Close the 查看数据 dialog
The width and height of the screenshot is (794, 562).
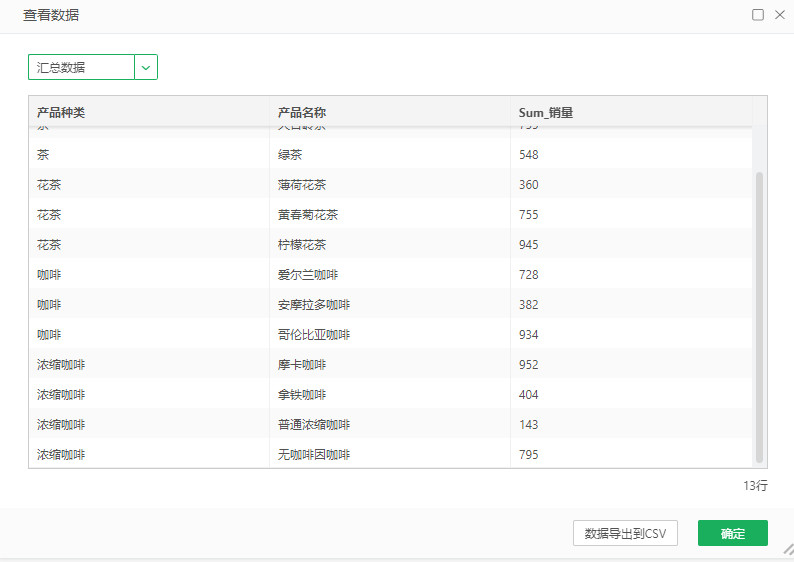(x=780, y=15)
